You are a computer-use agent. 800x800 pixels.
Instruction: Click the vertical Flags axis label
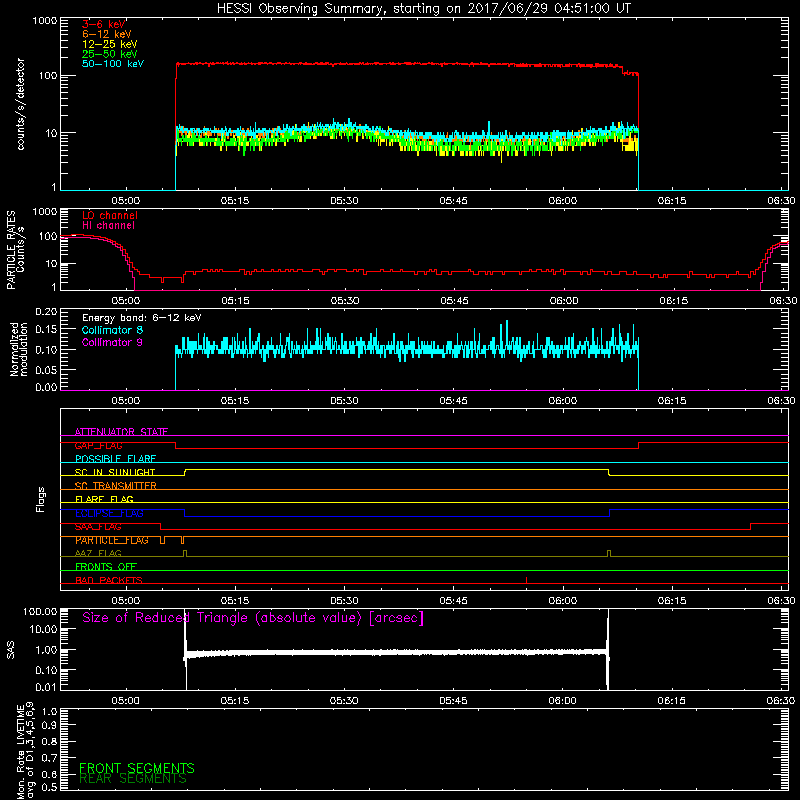[x=41, y=499]
